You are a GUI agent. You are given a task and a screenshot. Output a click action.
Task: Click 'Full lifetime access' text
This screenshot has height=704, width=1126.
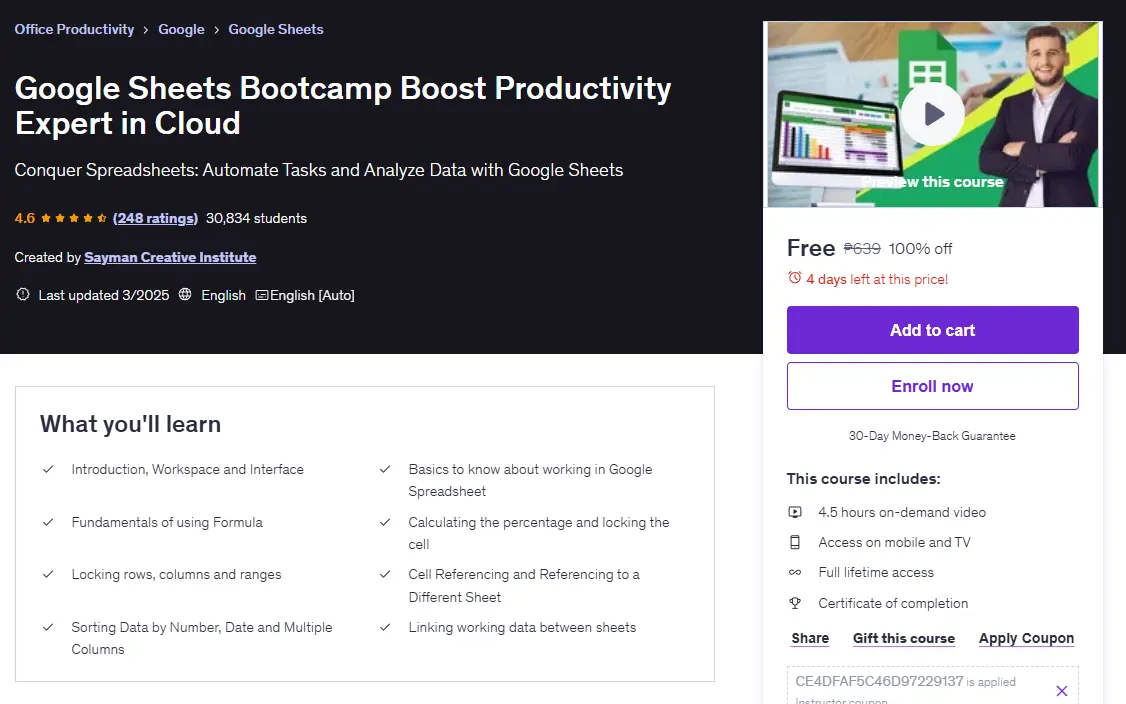876,573
